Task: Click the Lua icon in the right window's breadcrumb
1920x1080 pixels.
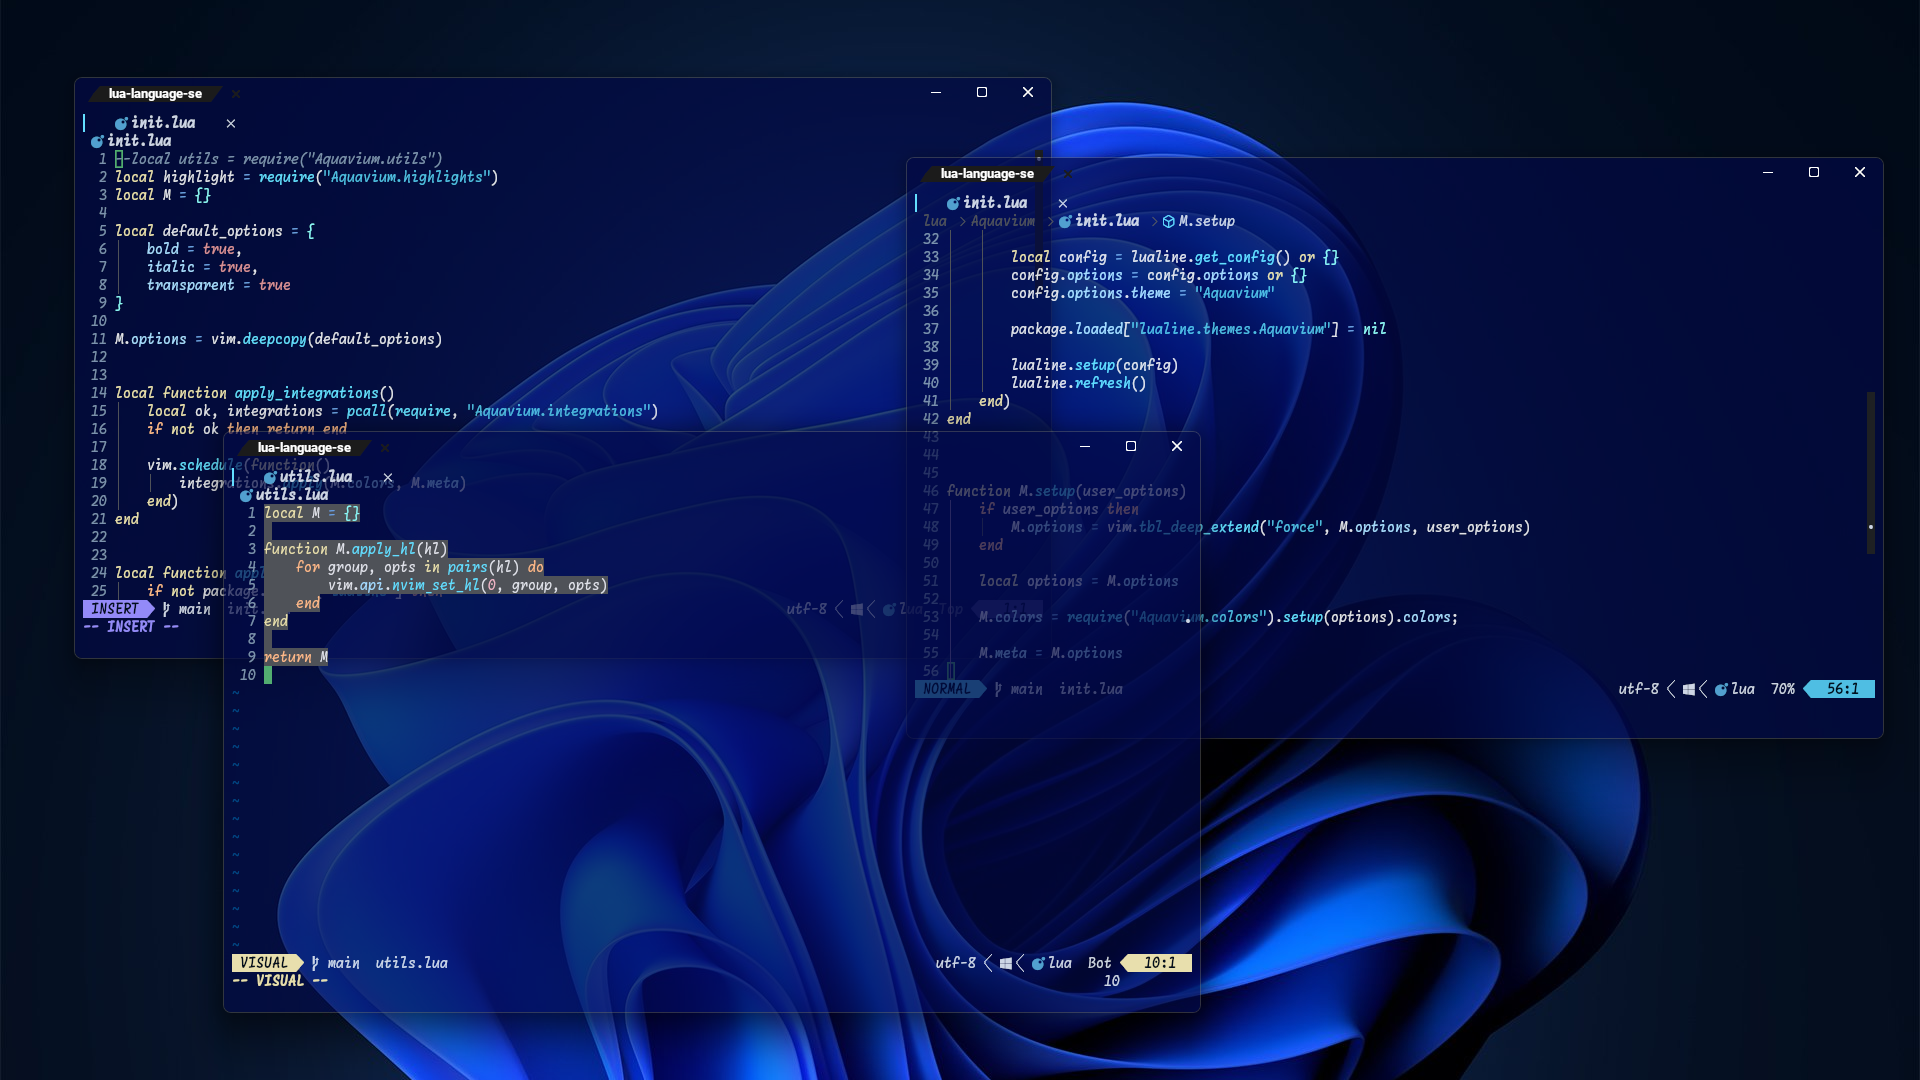Action: tap(1065, 221)
